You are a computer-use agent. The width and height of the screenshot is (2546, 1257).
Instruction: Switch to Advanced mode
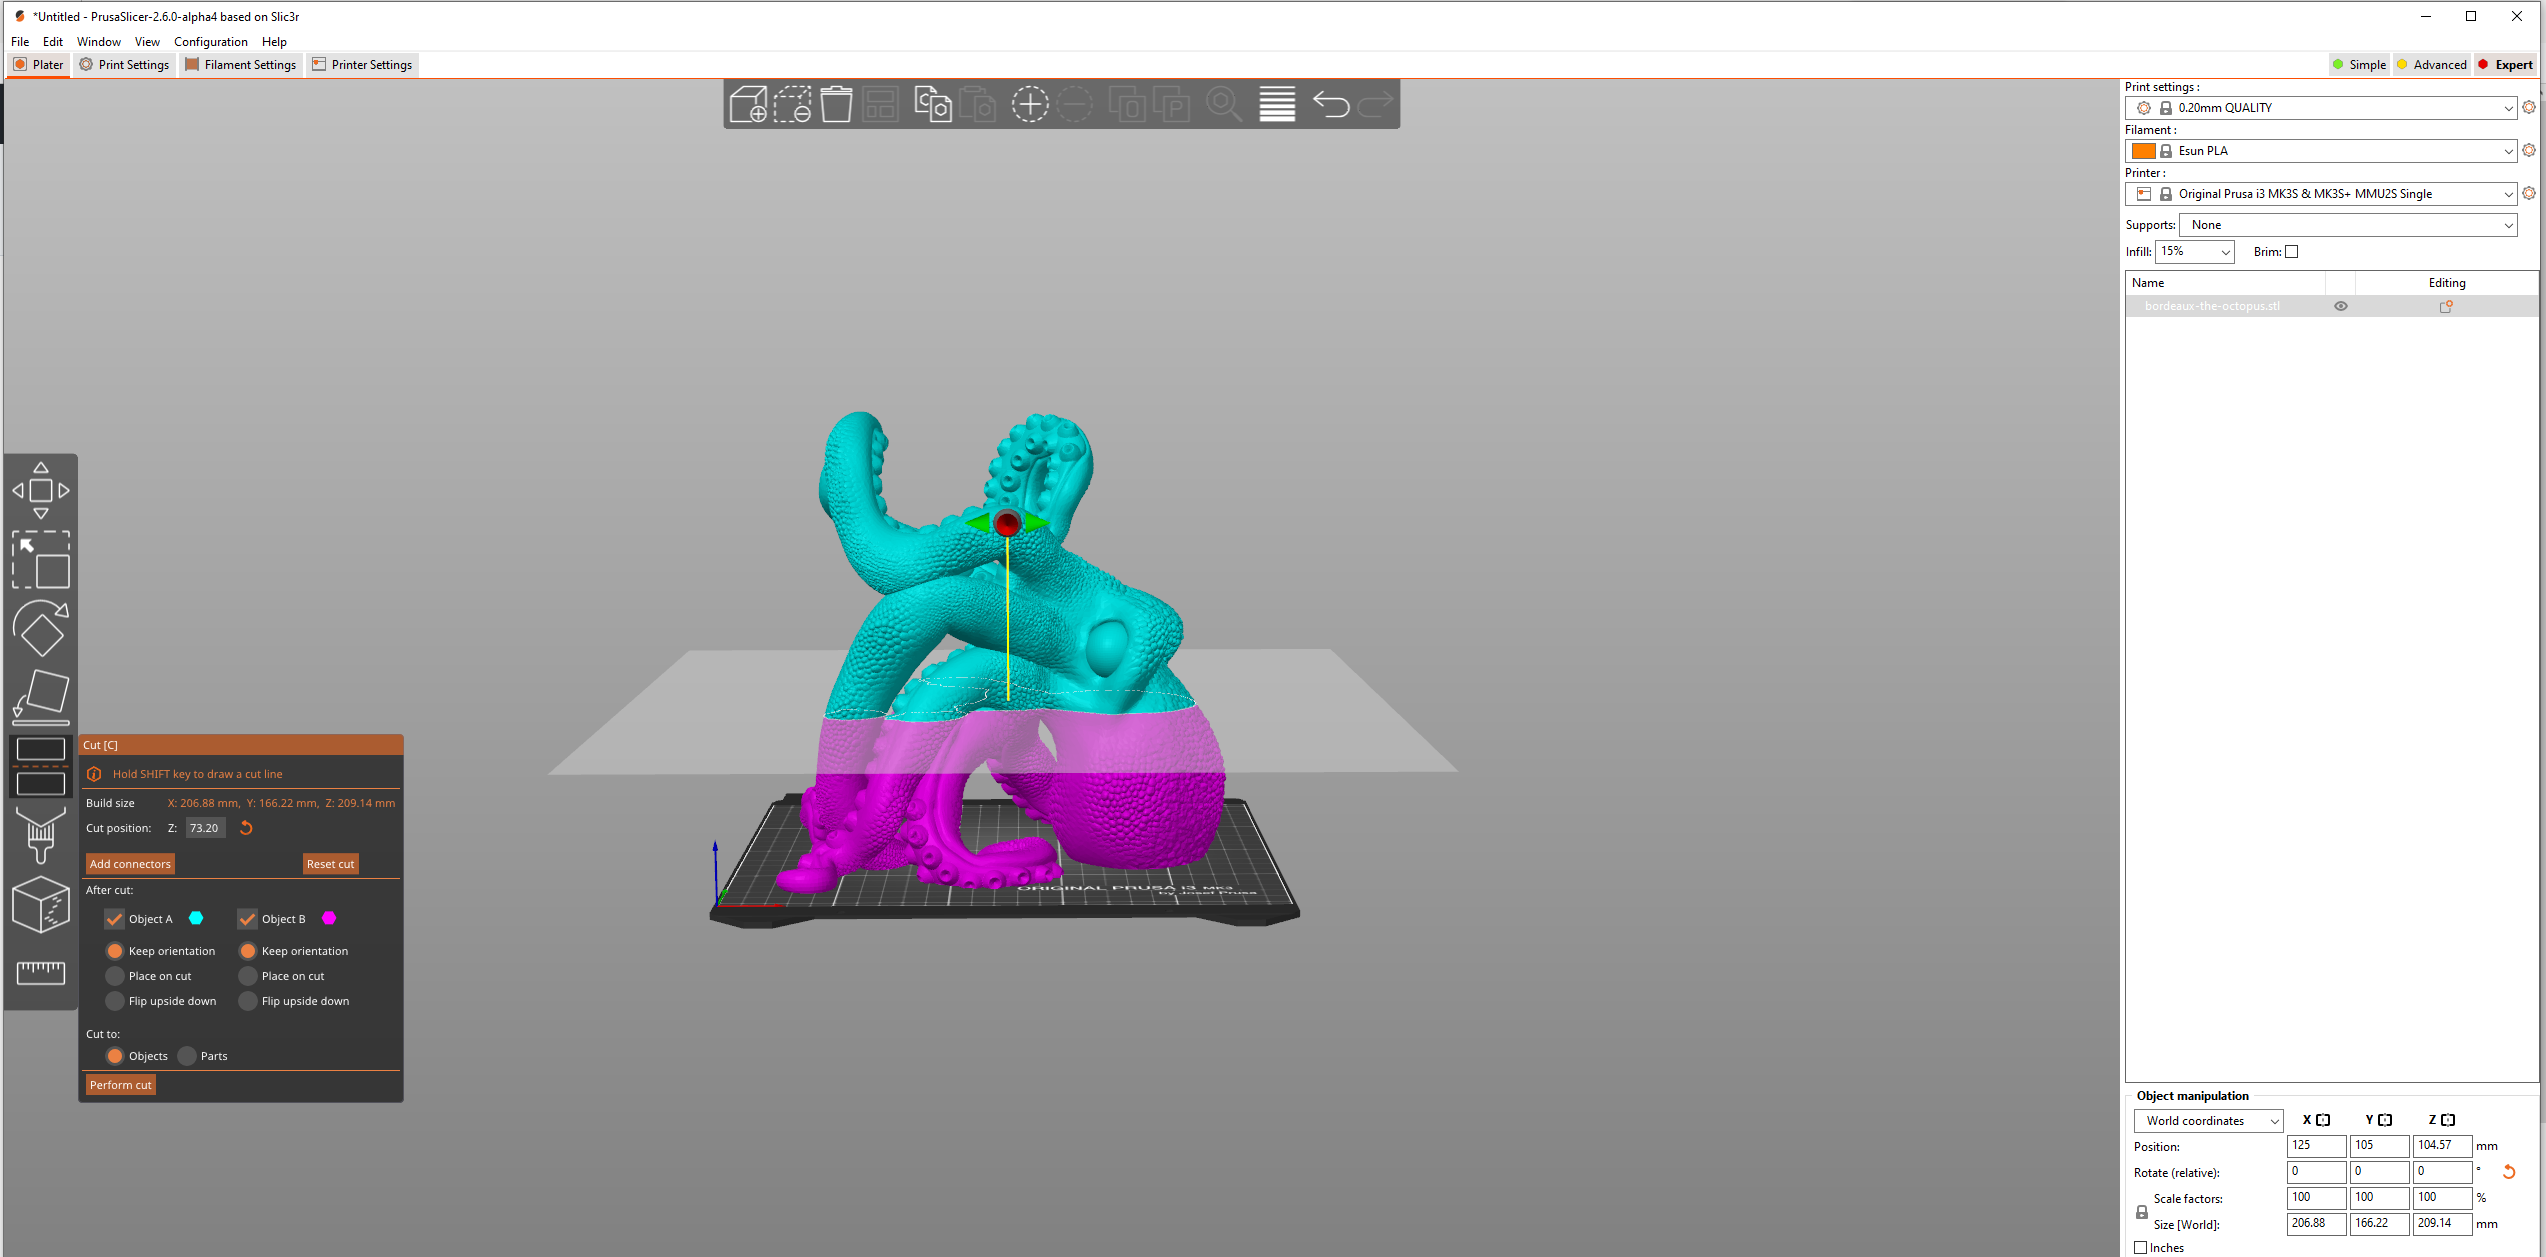tap(2430, 65)
